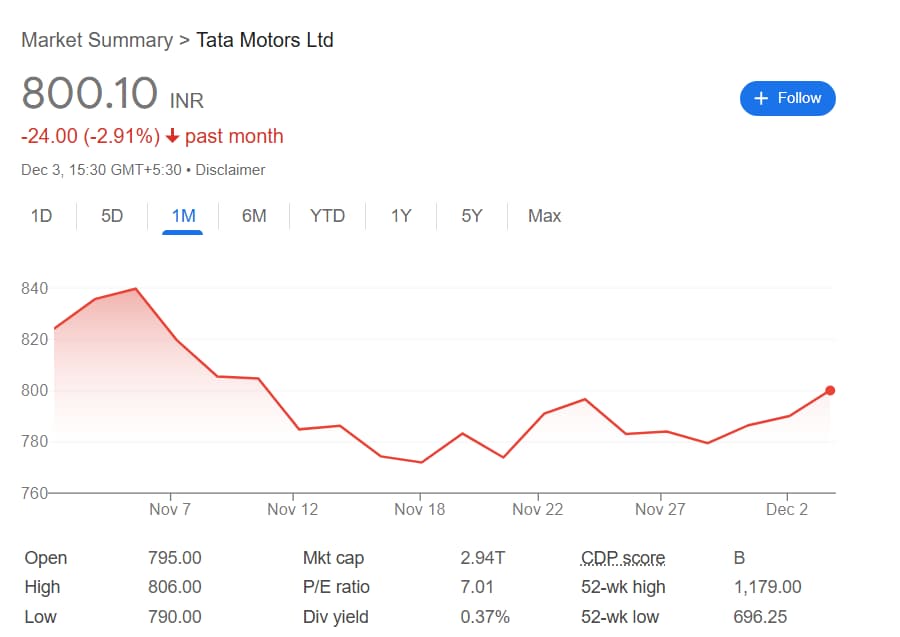The width and height of the screenshot is (900, 637).
Task: Show the Max range chart
Action: pyautogui.click(x=544, y=216)
